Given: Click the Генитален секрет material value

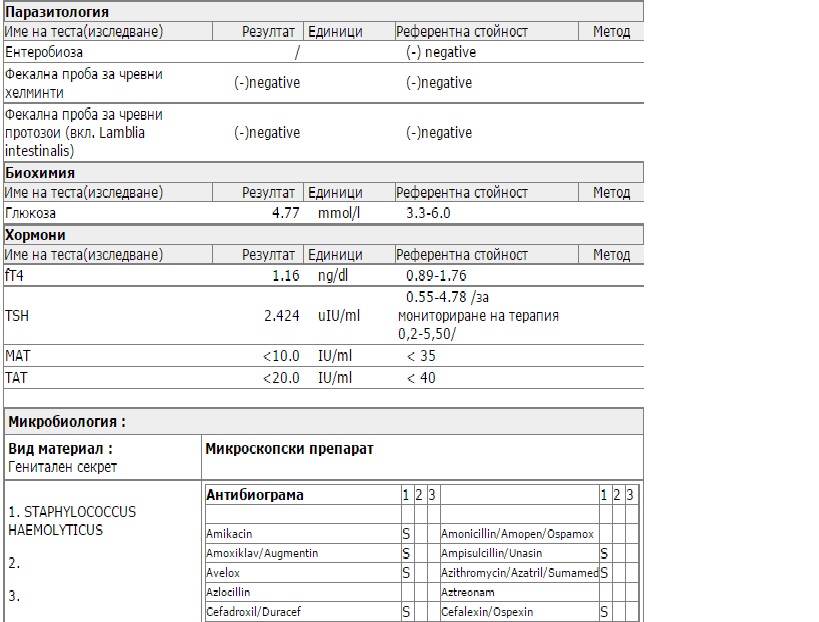Looking at the screenshot, I should pos(63,467).
